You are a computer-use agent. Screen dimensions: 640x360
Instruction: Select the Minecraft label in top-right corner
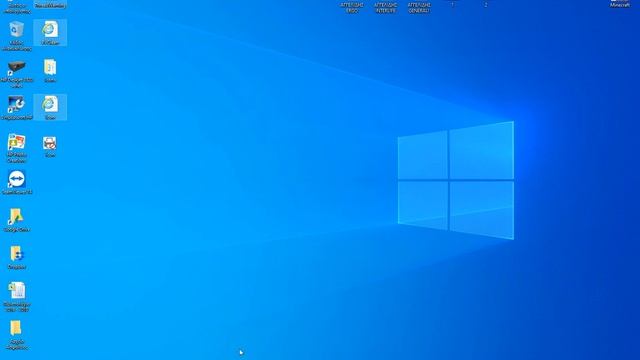click(620, 5)
